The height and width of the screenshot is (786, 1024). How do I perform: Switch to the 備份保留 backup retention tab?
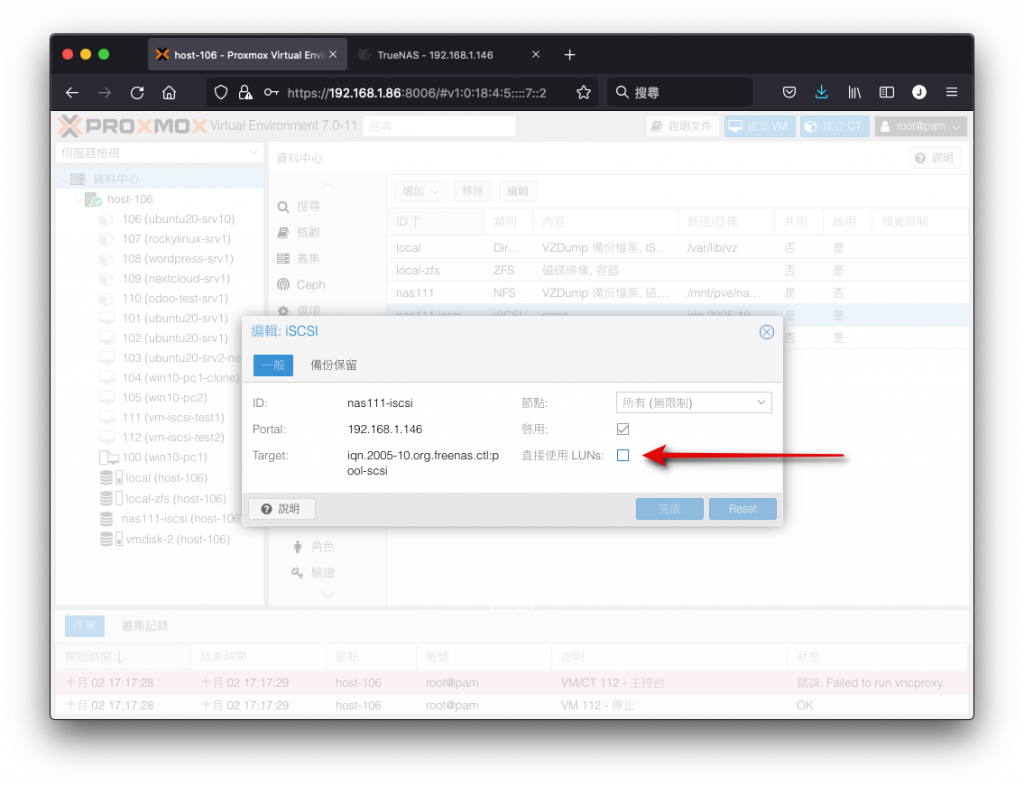[x=334, y=365]
